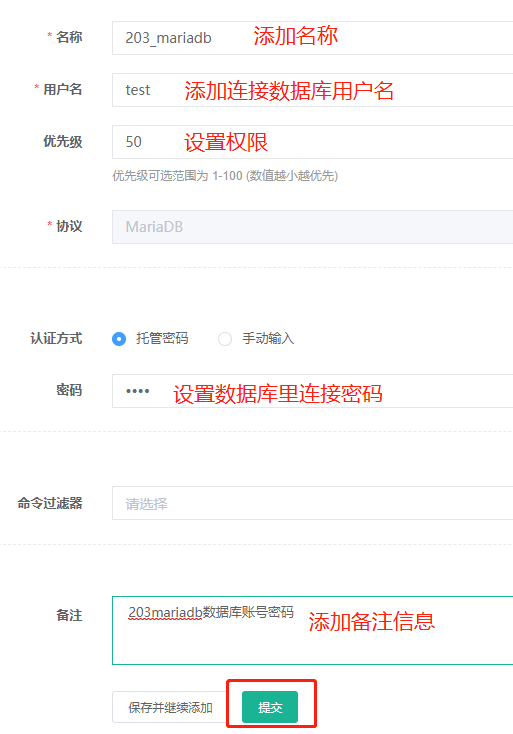Click the 优先级 input field showing 50
The width and height of the screenshot is (513, 734).
click(x=313, y=142)
